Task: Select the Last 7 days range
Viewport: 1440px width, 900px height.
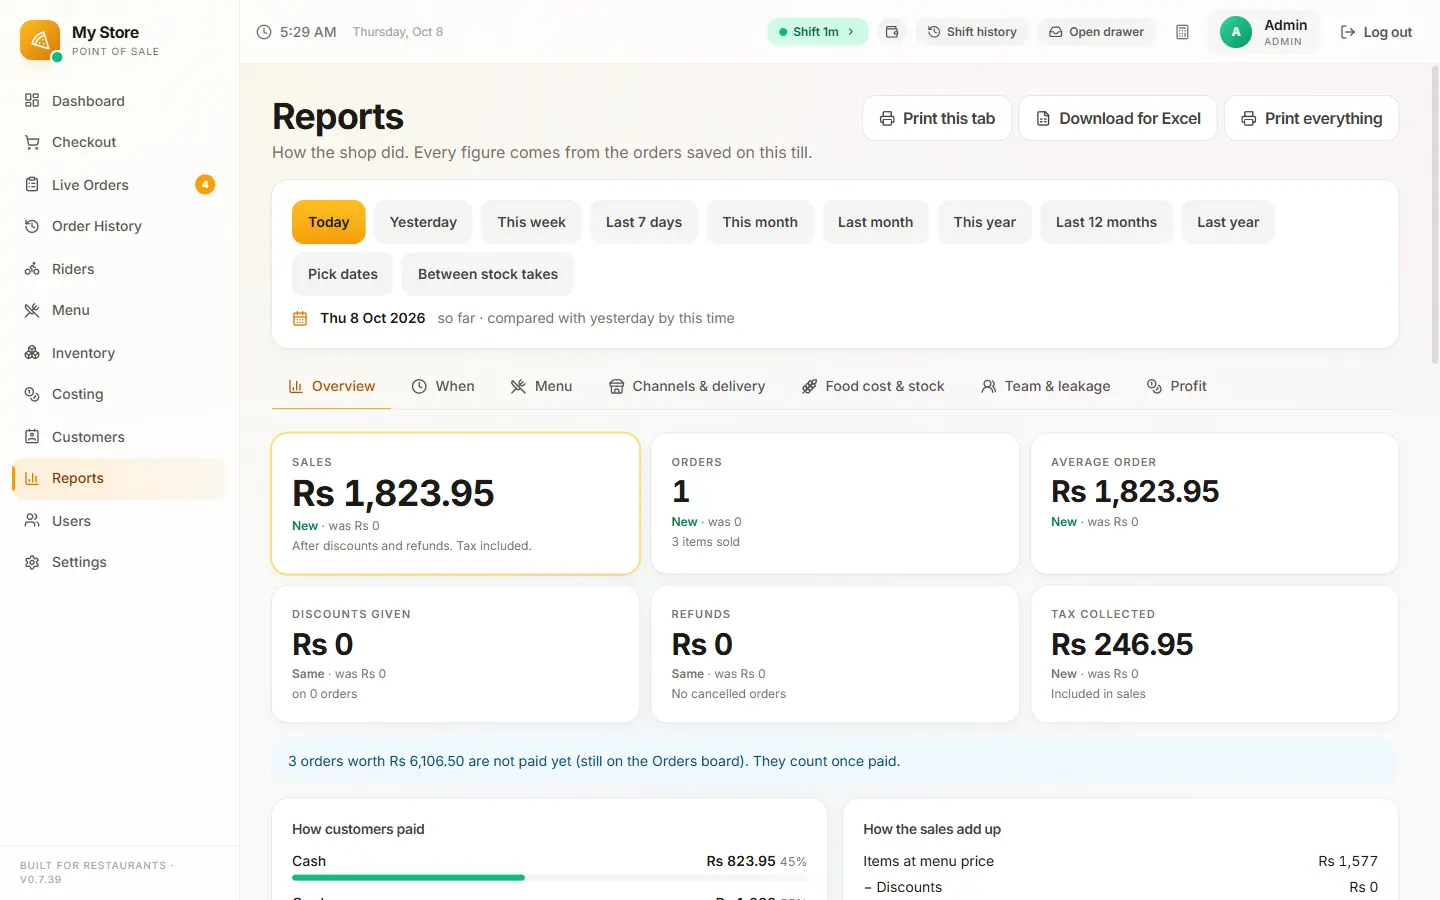Action: pyautogui.click(x=644, y=222)
